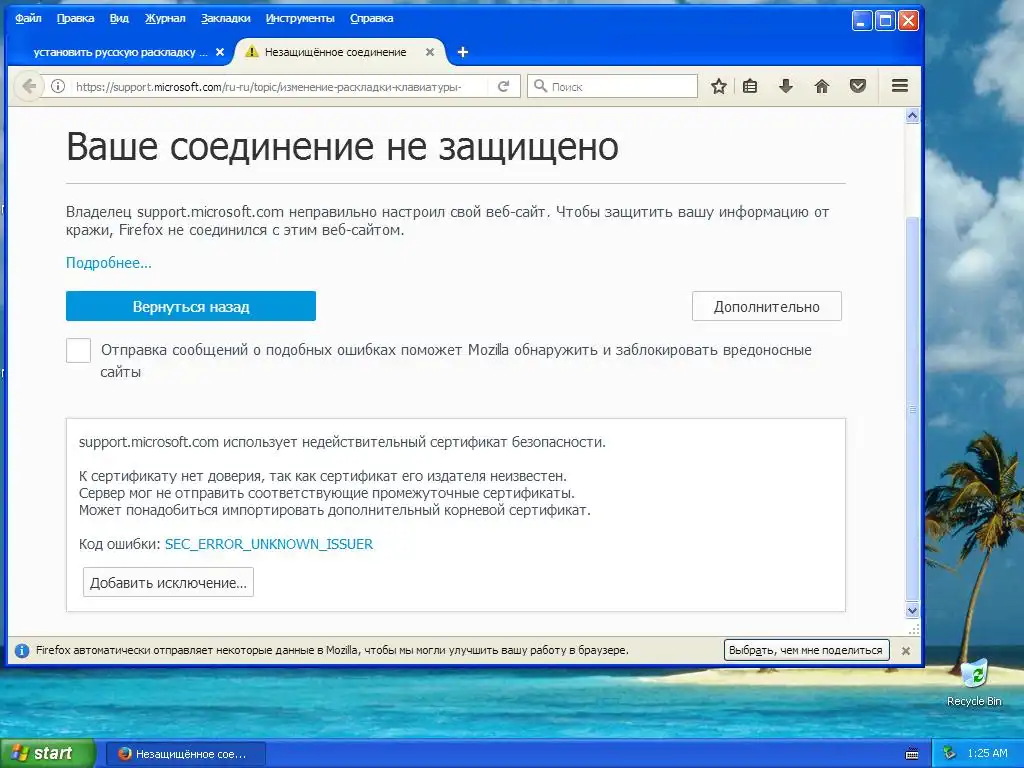Open the hamburger menu icon
This screenshot has height=768, width=1024.
(x=900, y=86)
